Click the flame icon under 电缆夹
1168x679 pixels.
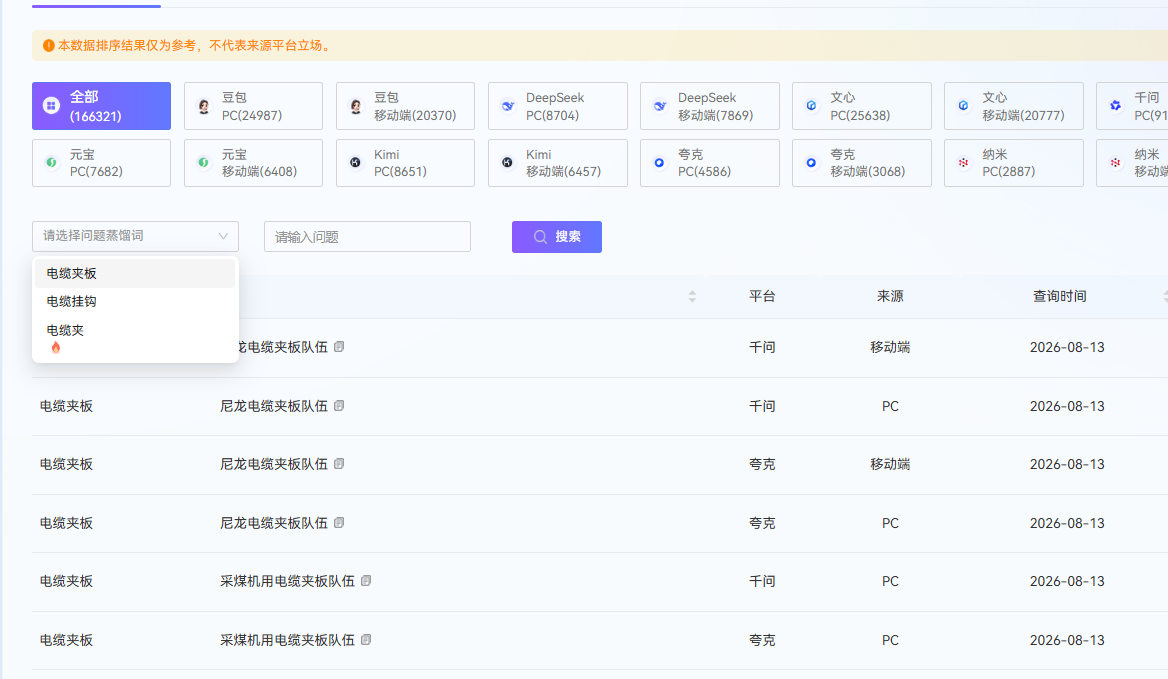coord(56,348)
